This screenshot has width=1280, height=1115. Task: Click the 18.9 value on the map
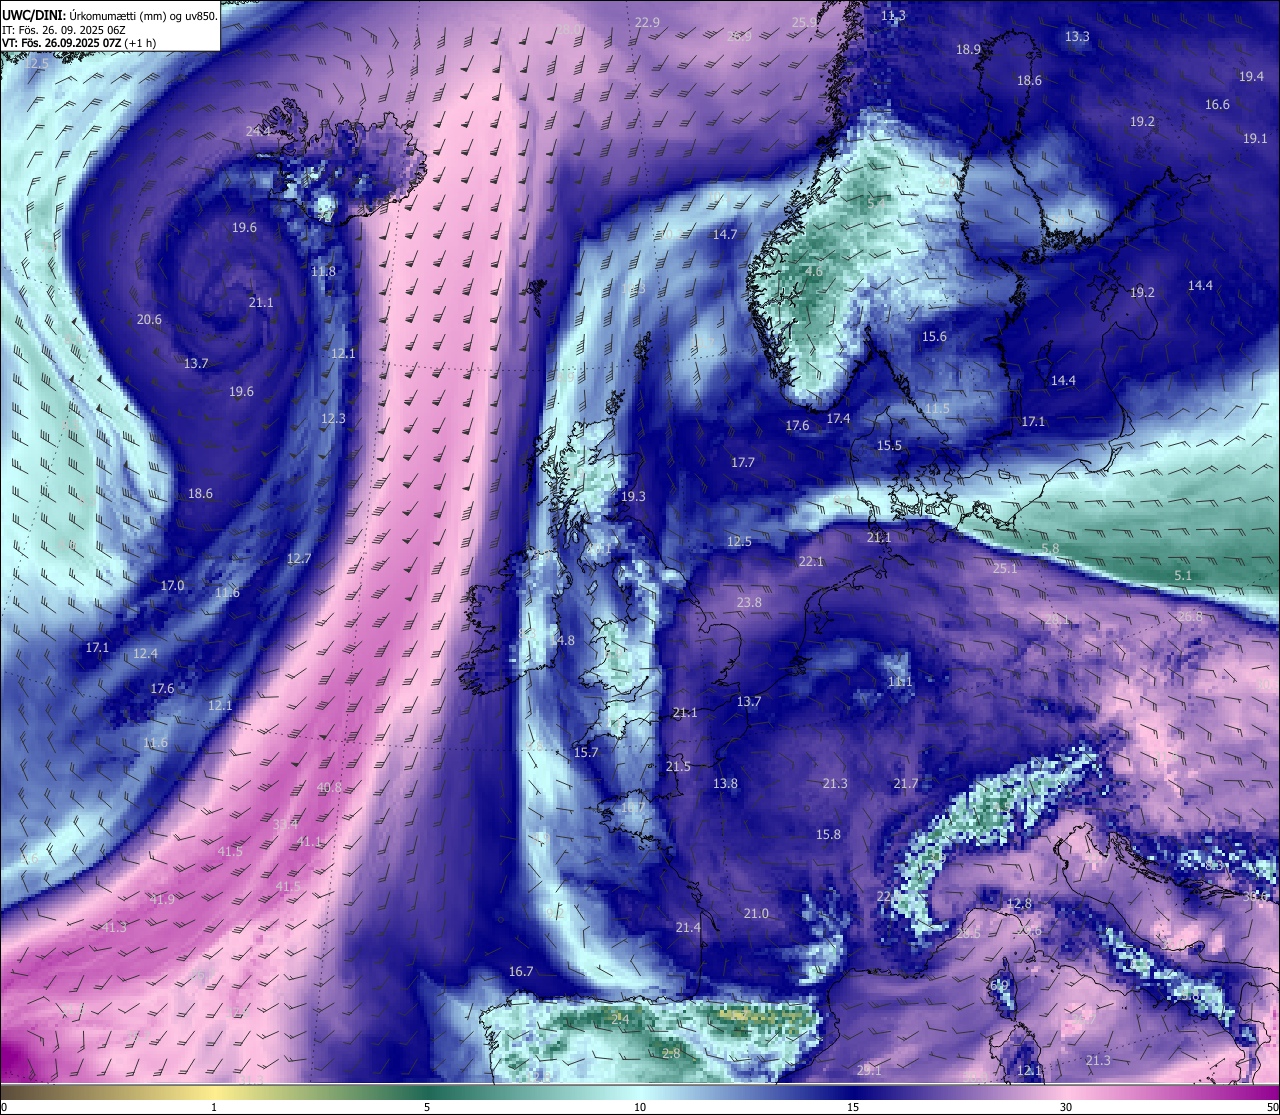968,49
